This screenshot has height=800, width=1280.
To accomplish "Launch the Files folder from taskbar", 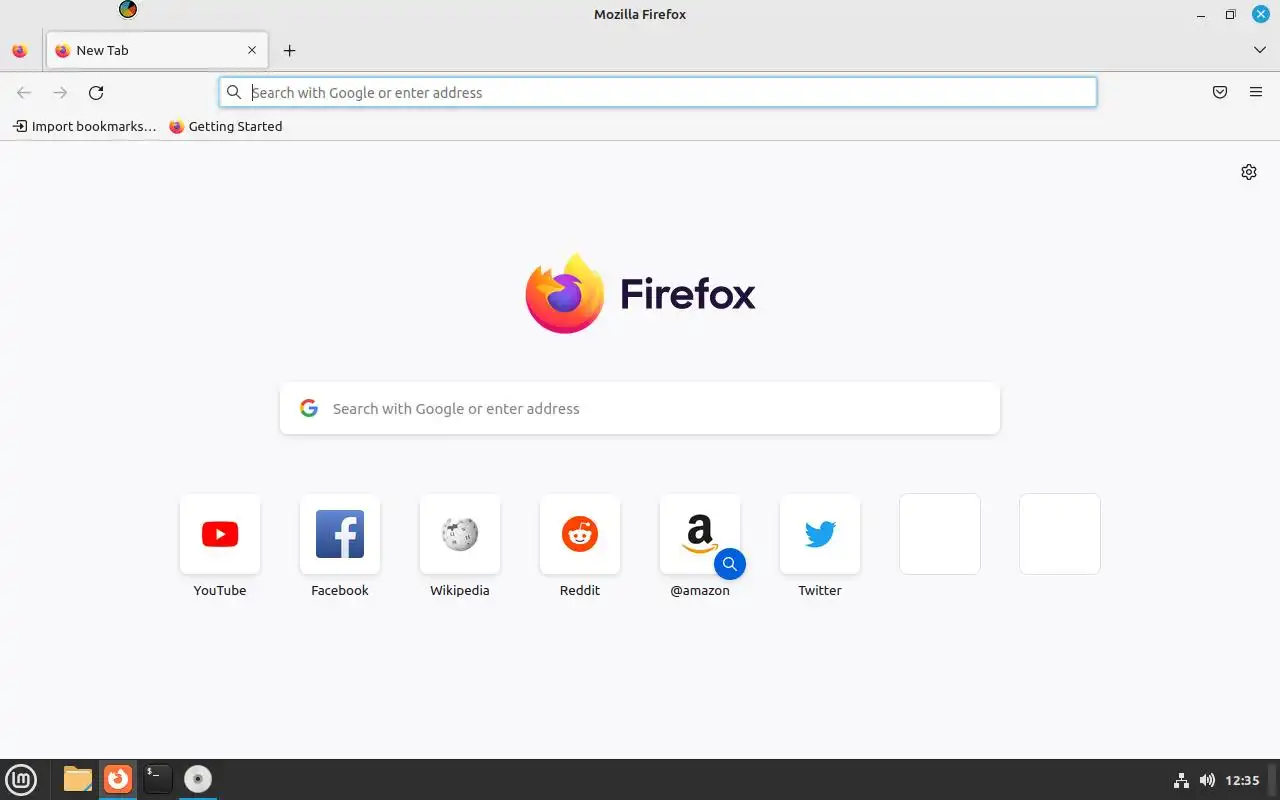I will click(x=77, y=779).
